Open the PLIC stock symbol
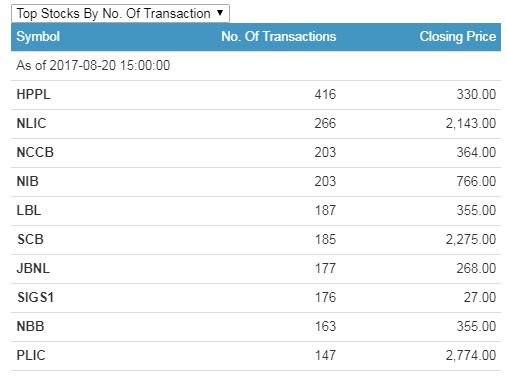Image resolution: width=507 pixels, height=377 pixels. [31, 355]
